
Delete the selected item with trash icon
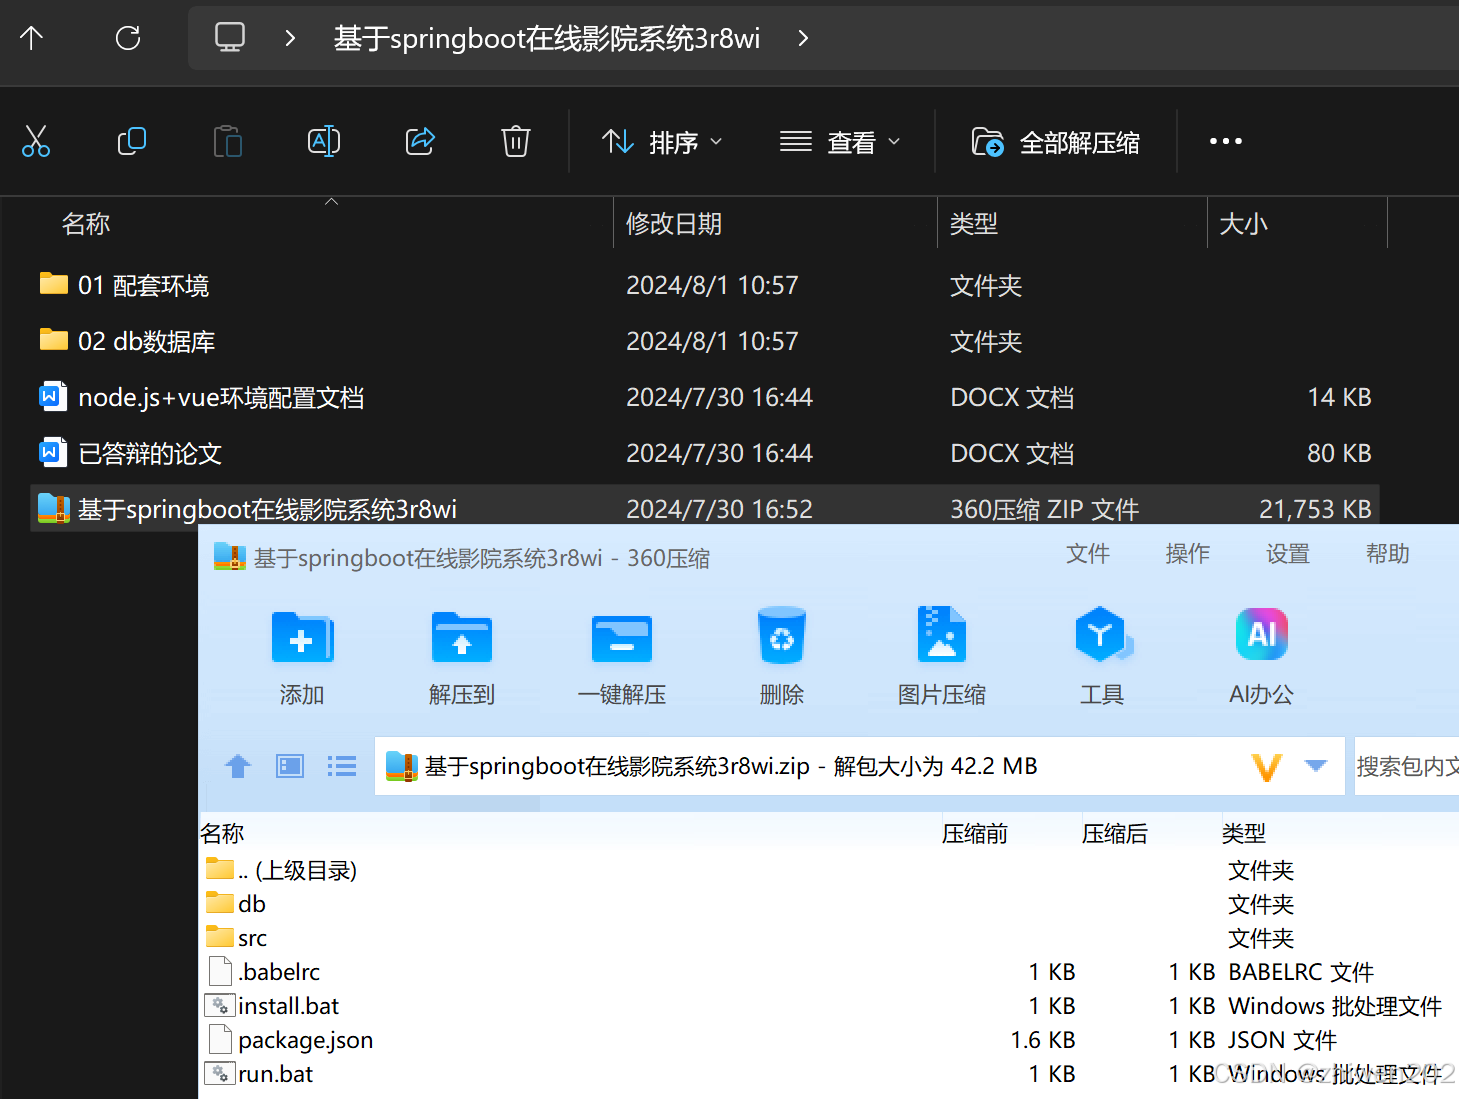click(516, 141)
